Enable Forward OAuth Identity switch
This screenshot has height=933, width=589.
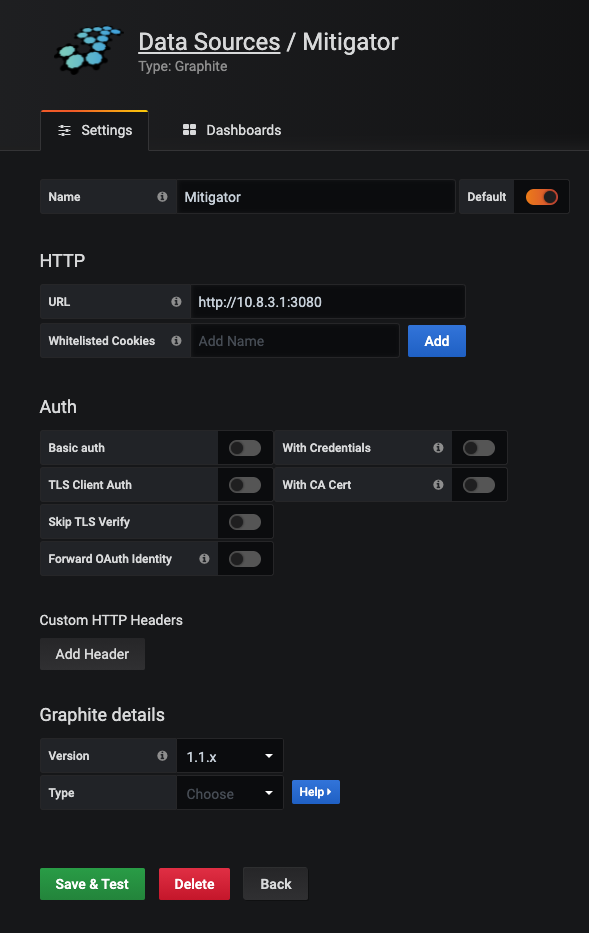click(245, 559)
